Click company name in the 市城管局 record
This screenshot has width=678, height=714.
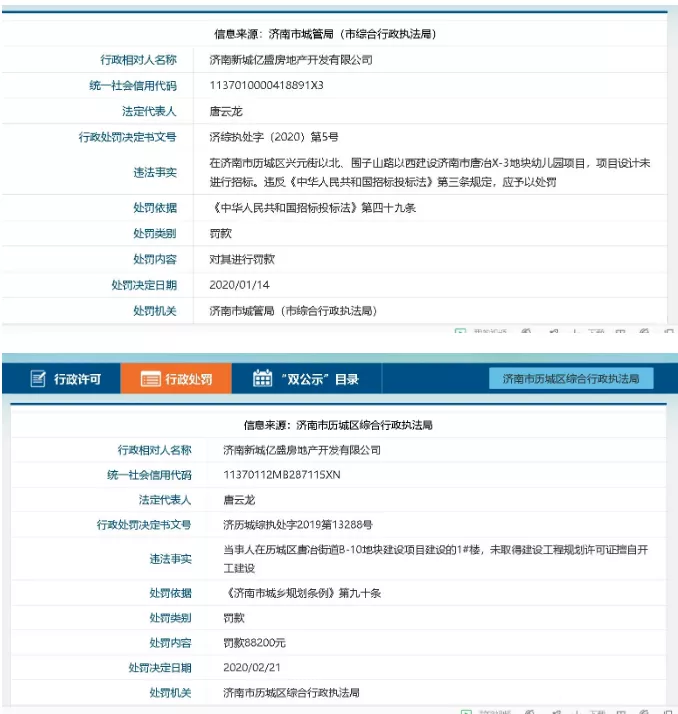pyautogui.click(x=291, y=60)
